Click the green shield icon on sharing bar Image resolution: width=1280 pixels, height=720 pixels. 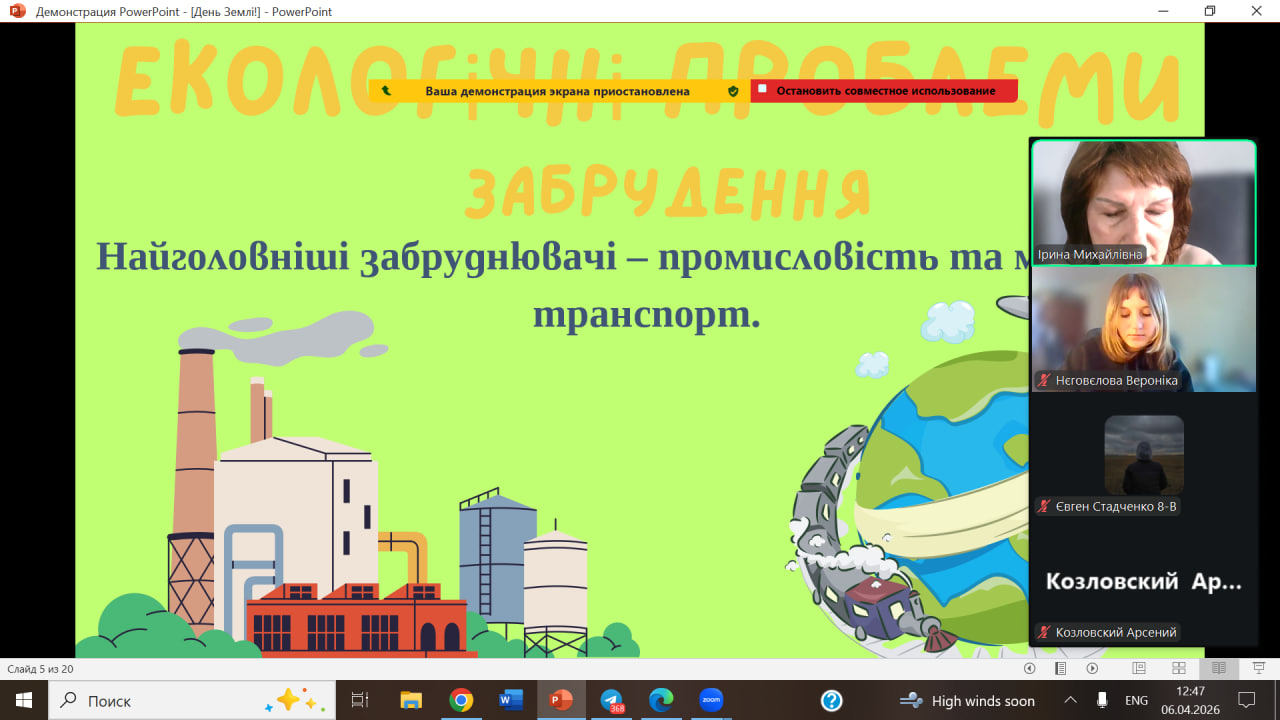[x=733, y=91]
